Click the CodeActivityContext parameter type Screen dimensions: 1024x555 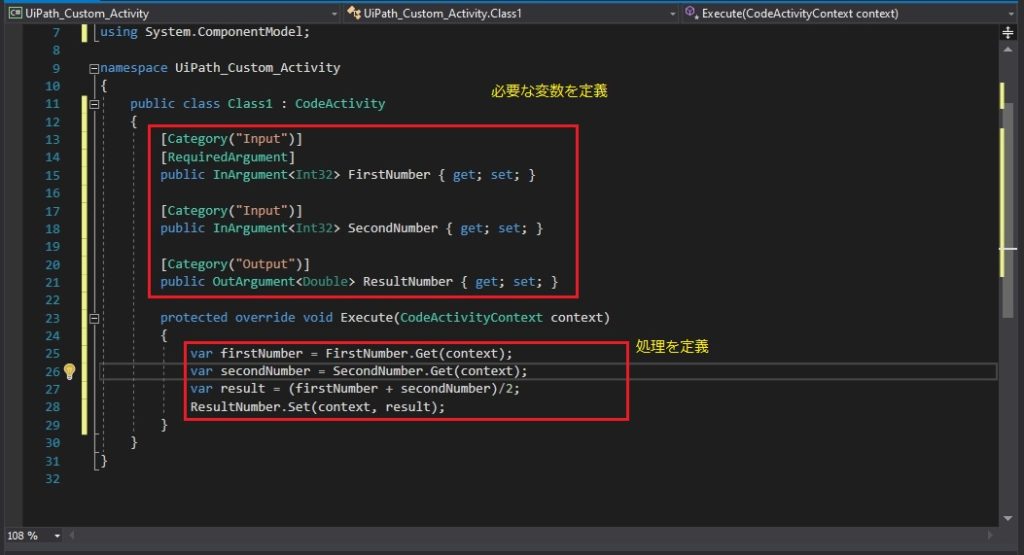(471, 317)
